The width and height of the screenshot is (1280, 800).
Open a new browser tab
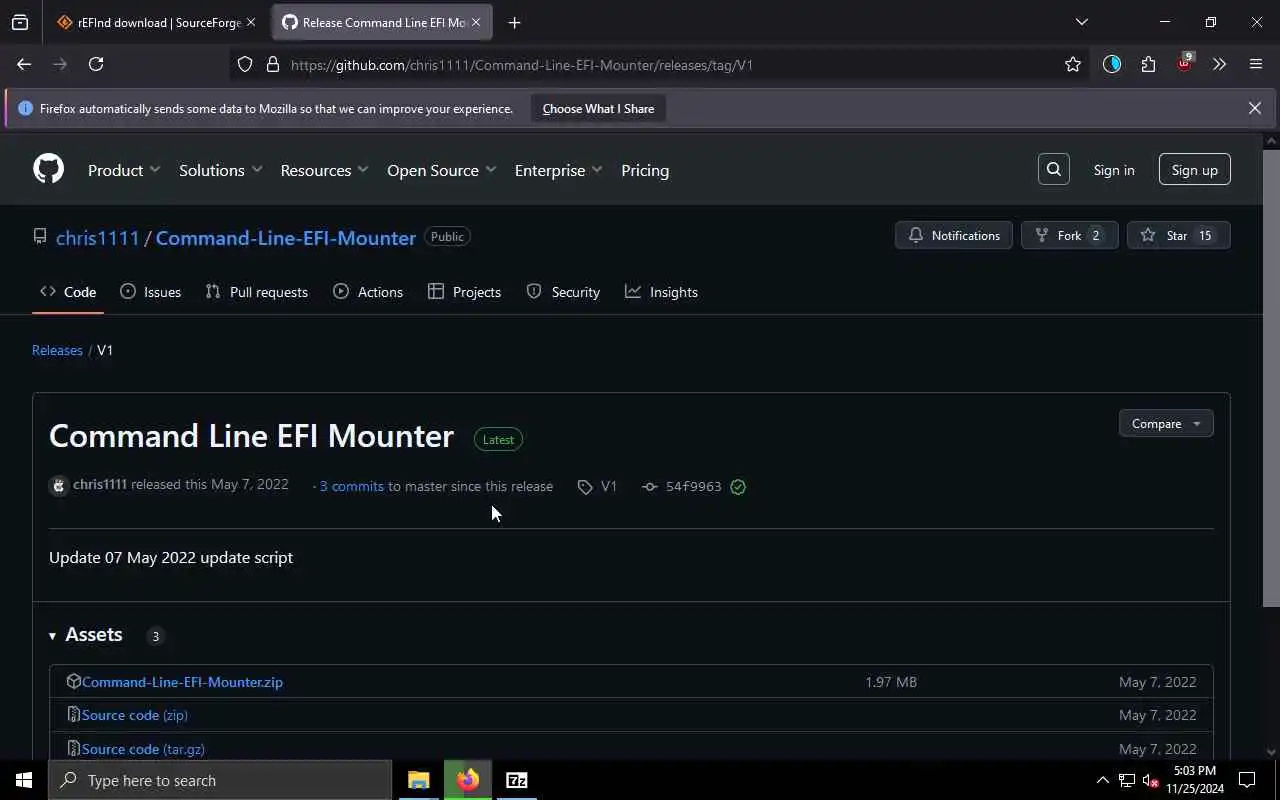(x=514, y=22)
